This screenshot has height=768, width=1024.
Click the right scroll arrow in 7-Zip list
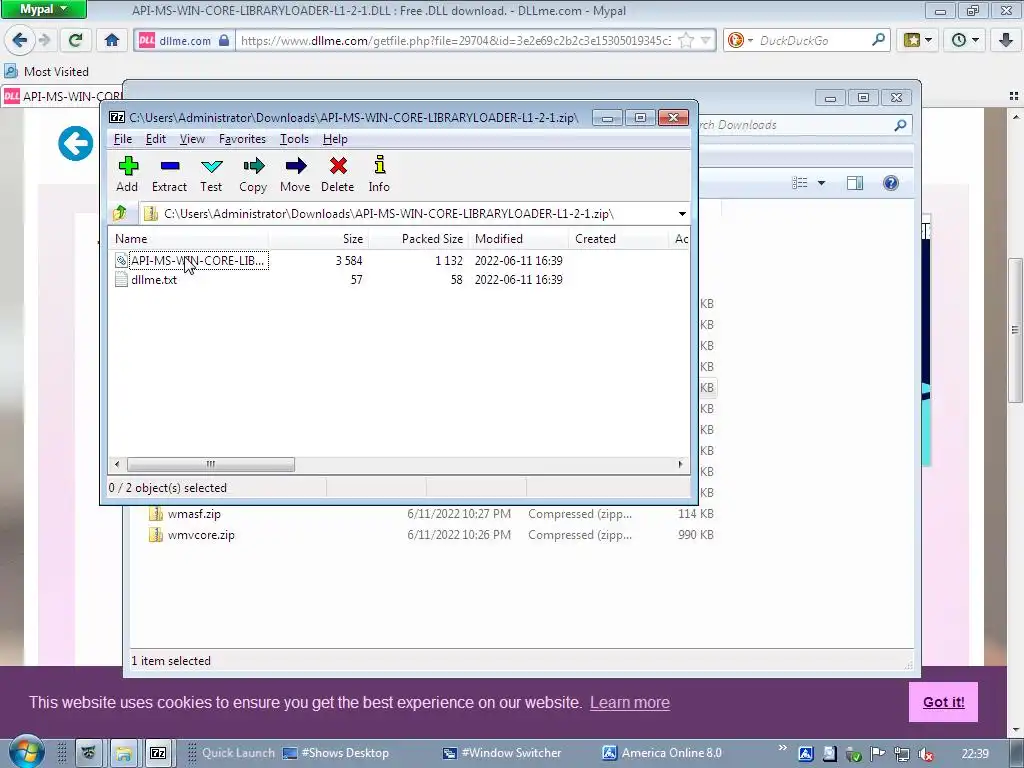tap(680, 464)
